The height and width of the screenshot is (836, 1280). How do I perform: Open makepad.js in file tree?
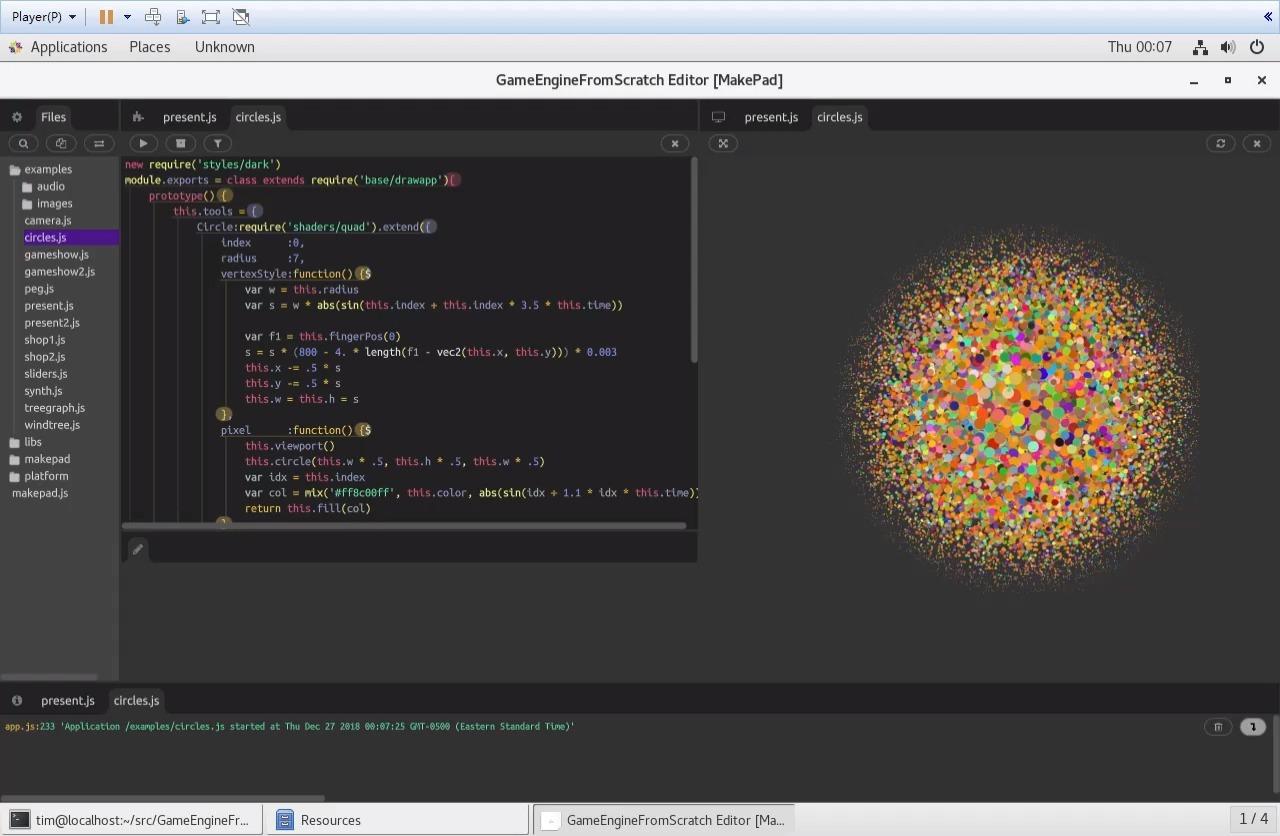(40, 493)
